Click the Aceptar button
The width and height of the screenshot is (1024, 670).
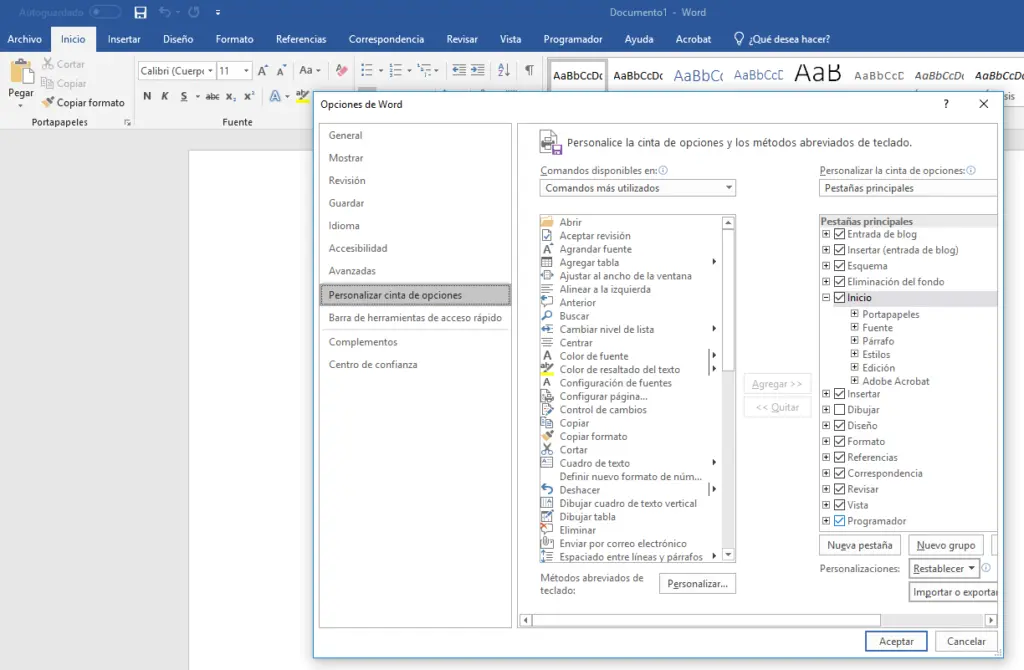pos(896,641)
